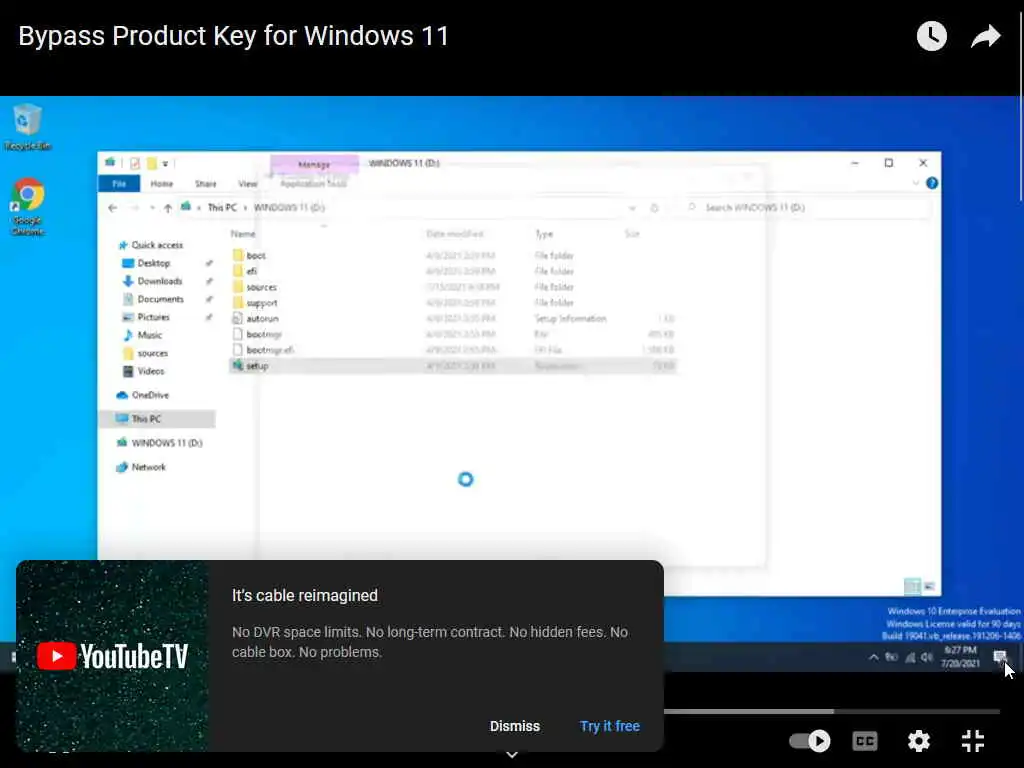
Task: Select the Manage contextual tab
Action: click(x=314, y=165)
